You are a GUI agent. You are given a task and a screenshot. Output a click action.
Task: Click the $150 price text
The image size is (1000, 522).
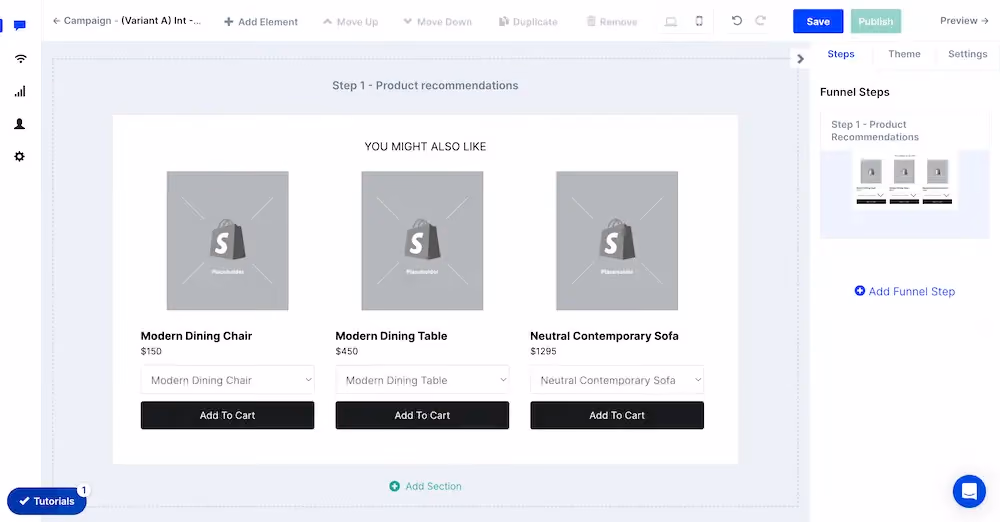click(151, 351)
